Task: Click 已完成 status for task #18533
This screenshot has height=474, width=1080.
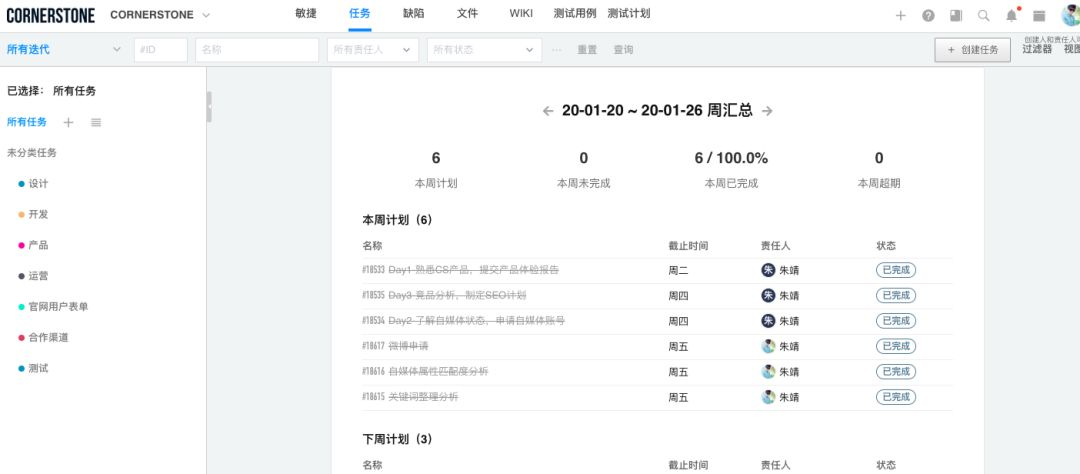Action: point(896,270)
